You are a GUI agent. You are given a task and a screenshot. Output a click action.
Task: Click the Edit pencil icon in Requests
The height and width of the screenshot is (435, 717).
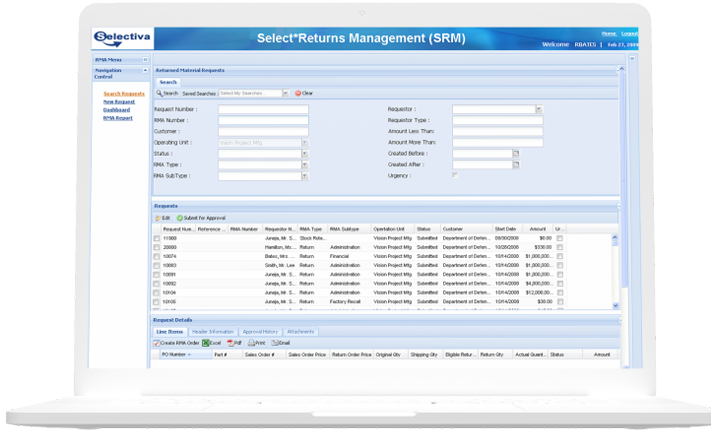coord(157,217)
